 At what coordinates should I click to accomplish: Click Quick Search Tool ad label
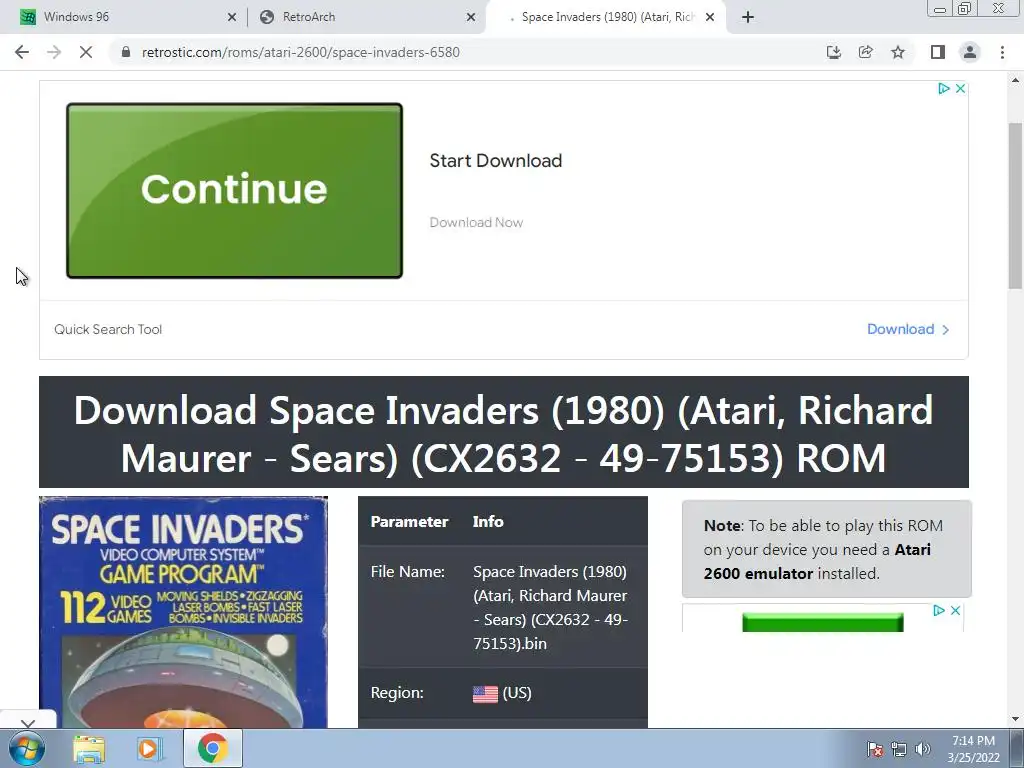pos(108,329)
